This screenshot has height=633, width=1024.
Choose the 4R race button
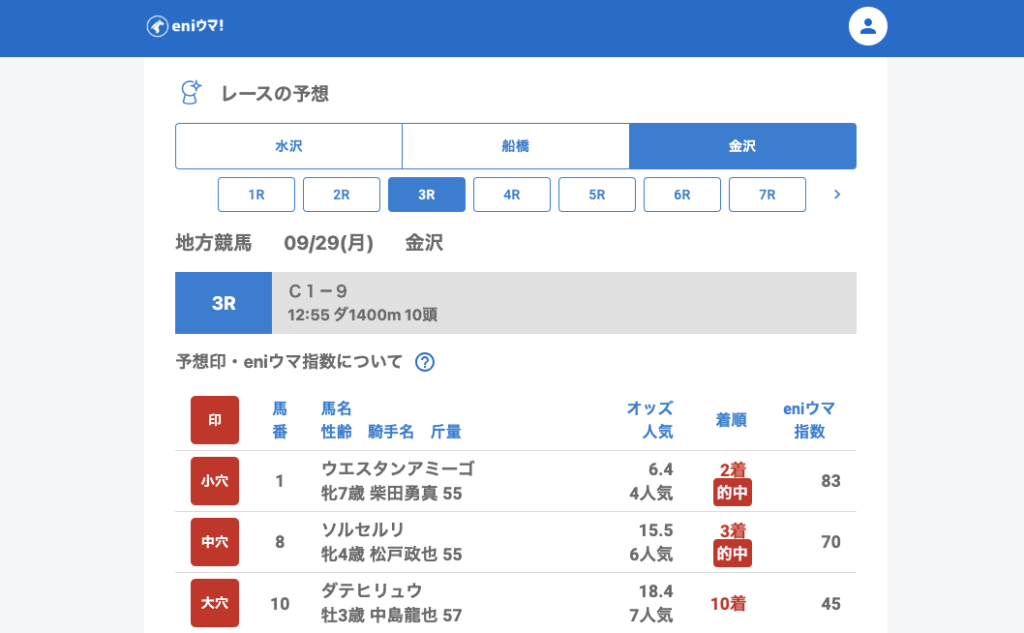(512, 195)
